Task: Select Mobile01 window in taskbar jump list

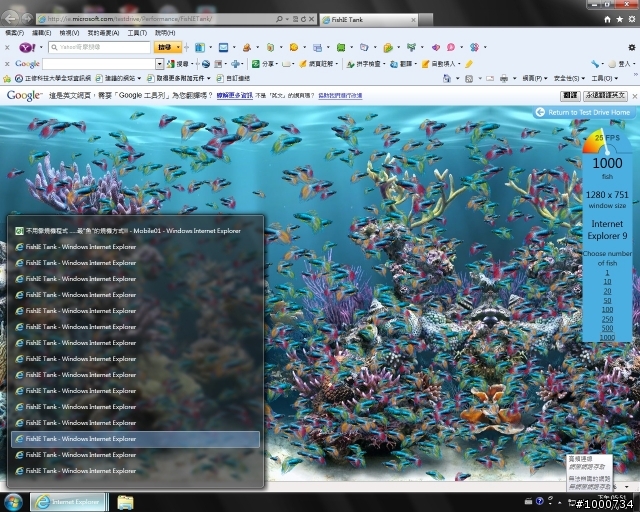Action: [x=136, y=231]
